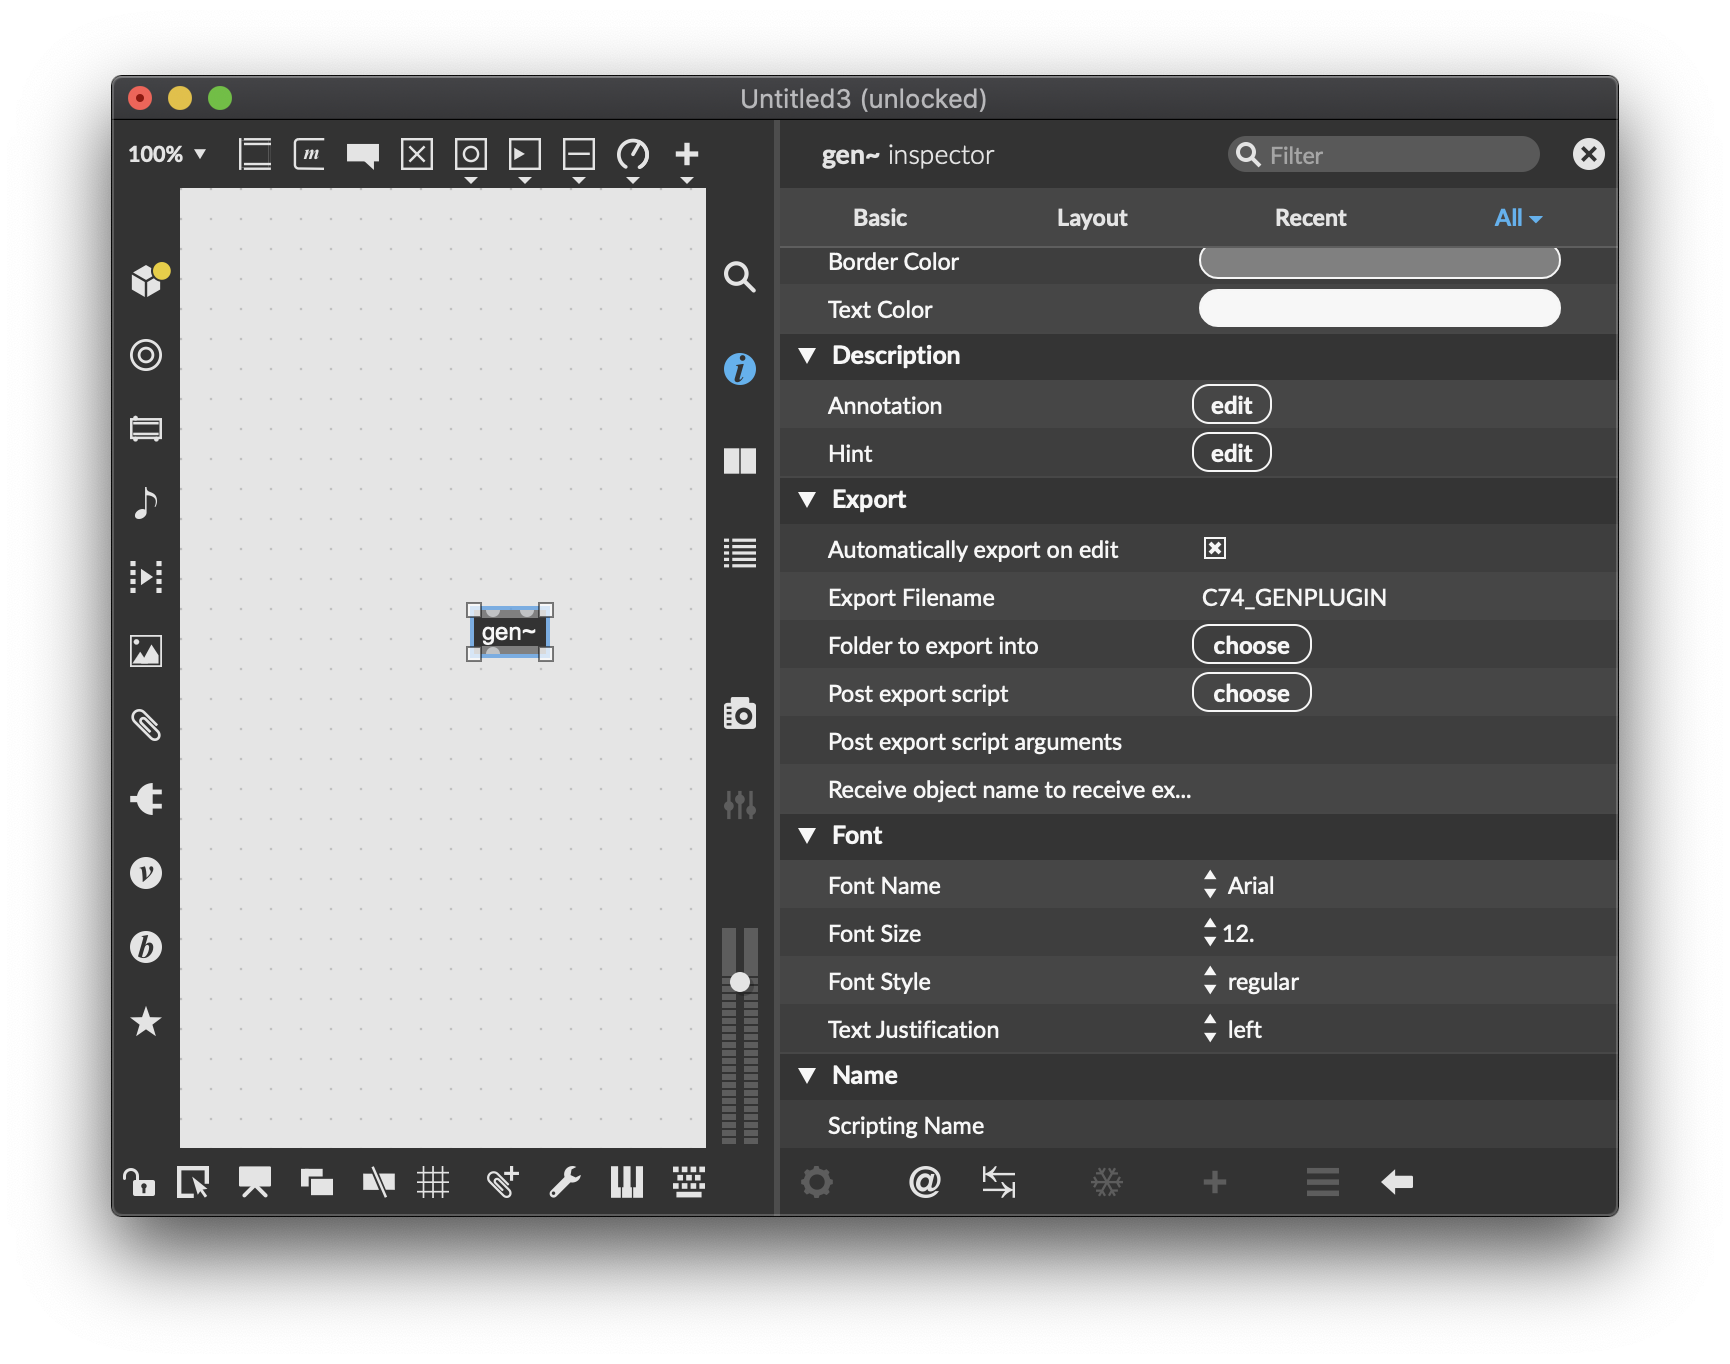Choose Folder to export into
The height and width of the screenshot is (1364, 1730).
click(x=1252, y=645)
